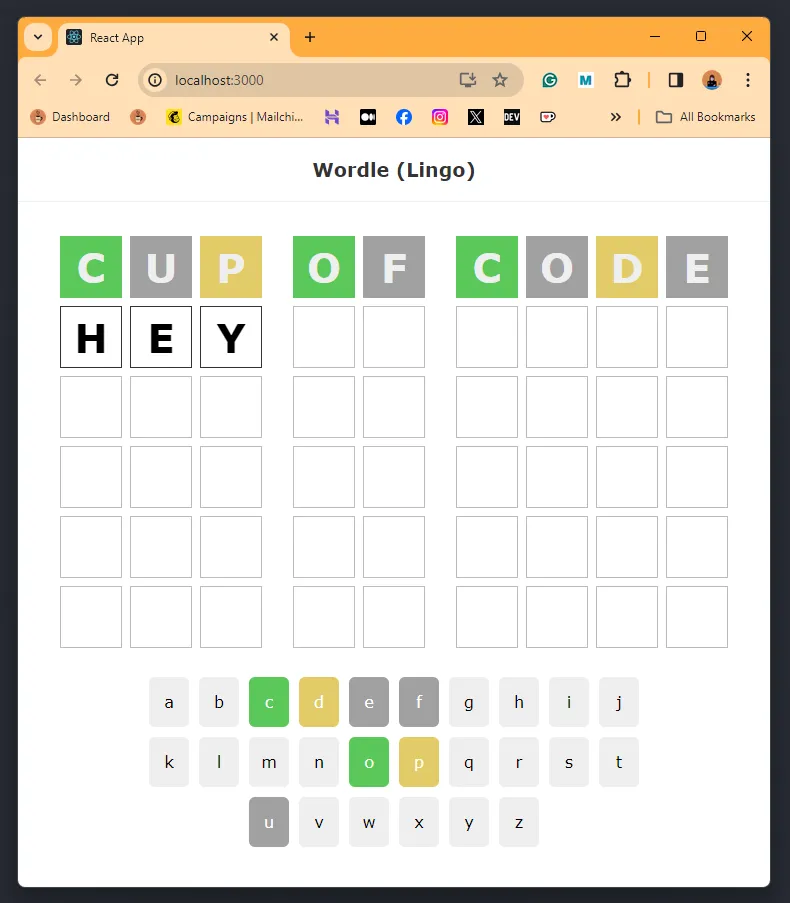Open the blue M extension icon
Screen dimensions: 790x903
[586, 80]
